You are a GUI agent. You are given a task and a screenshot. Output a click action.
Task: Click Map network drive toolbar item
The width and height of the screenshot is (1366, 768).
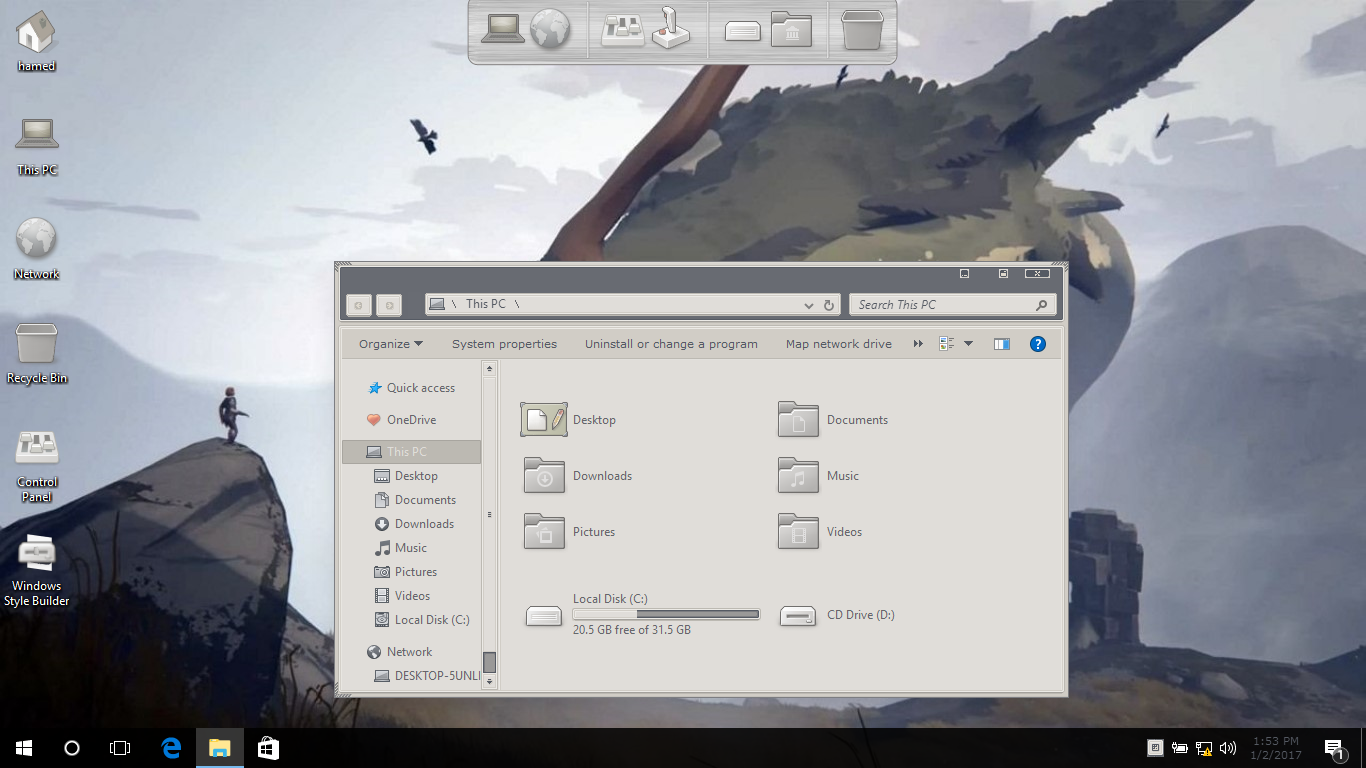point(838,344)
